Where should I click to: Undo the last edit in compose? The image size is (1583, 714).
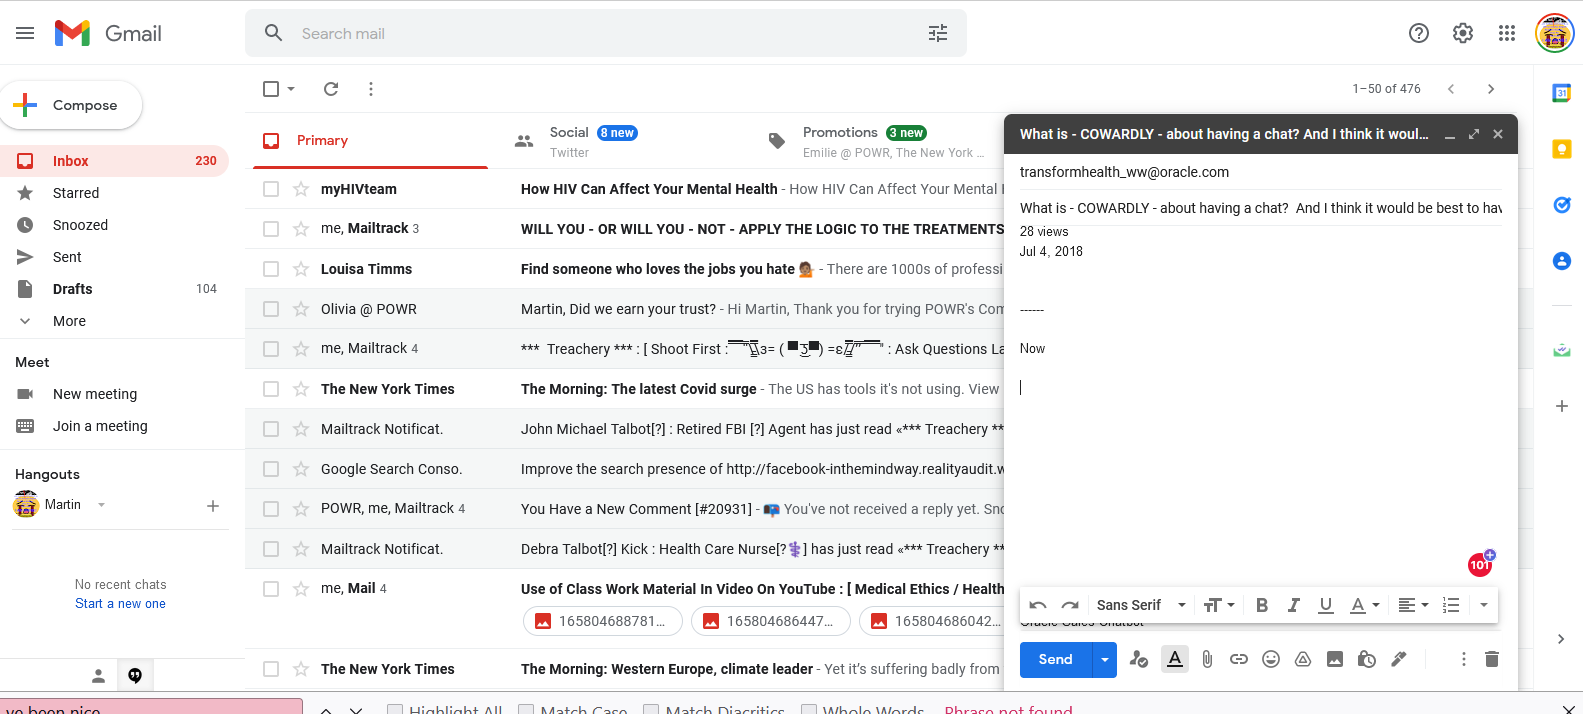coord(1038,605)
